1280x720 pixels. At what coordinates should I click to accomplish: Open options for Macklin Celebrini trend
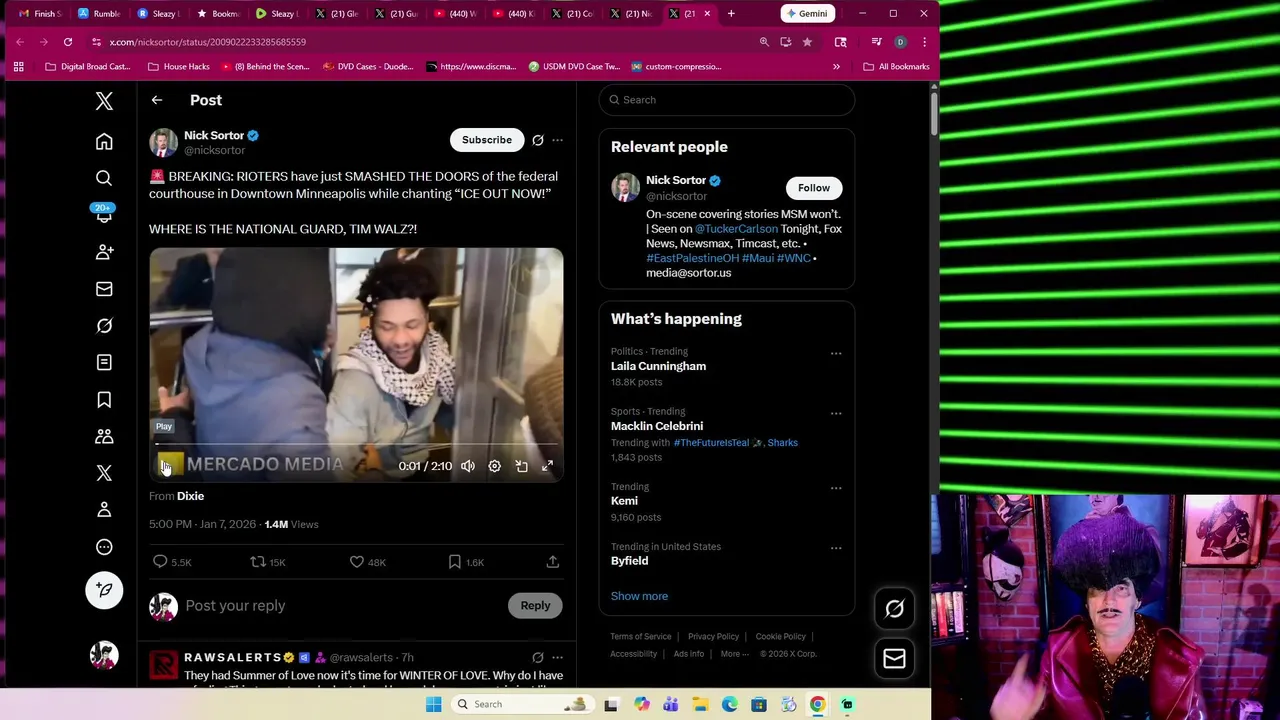pos(836,413)
